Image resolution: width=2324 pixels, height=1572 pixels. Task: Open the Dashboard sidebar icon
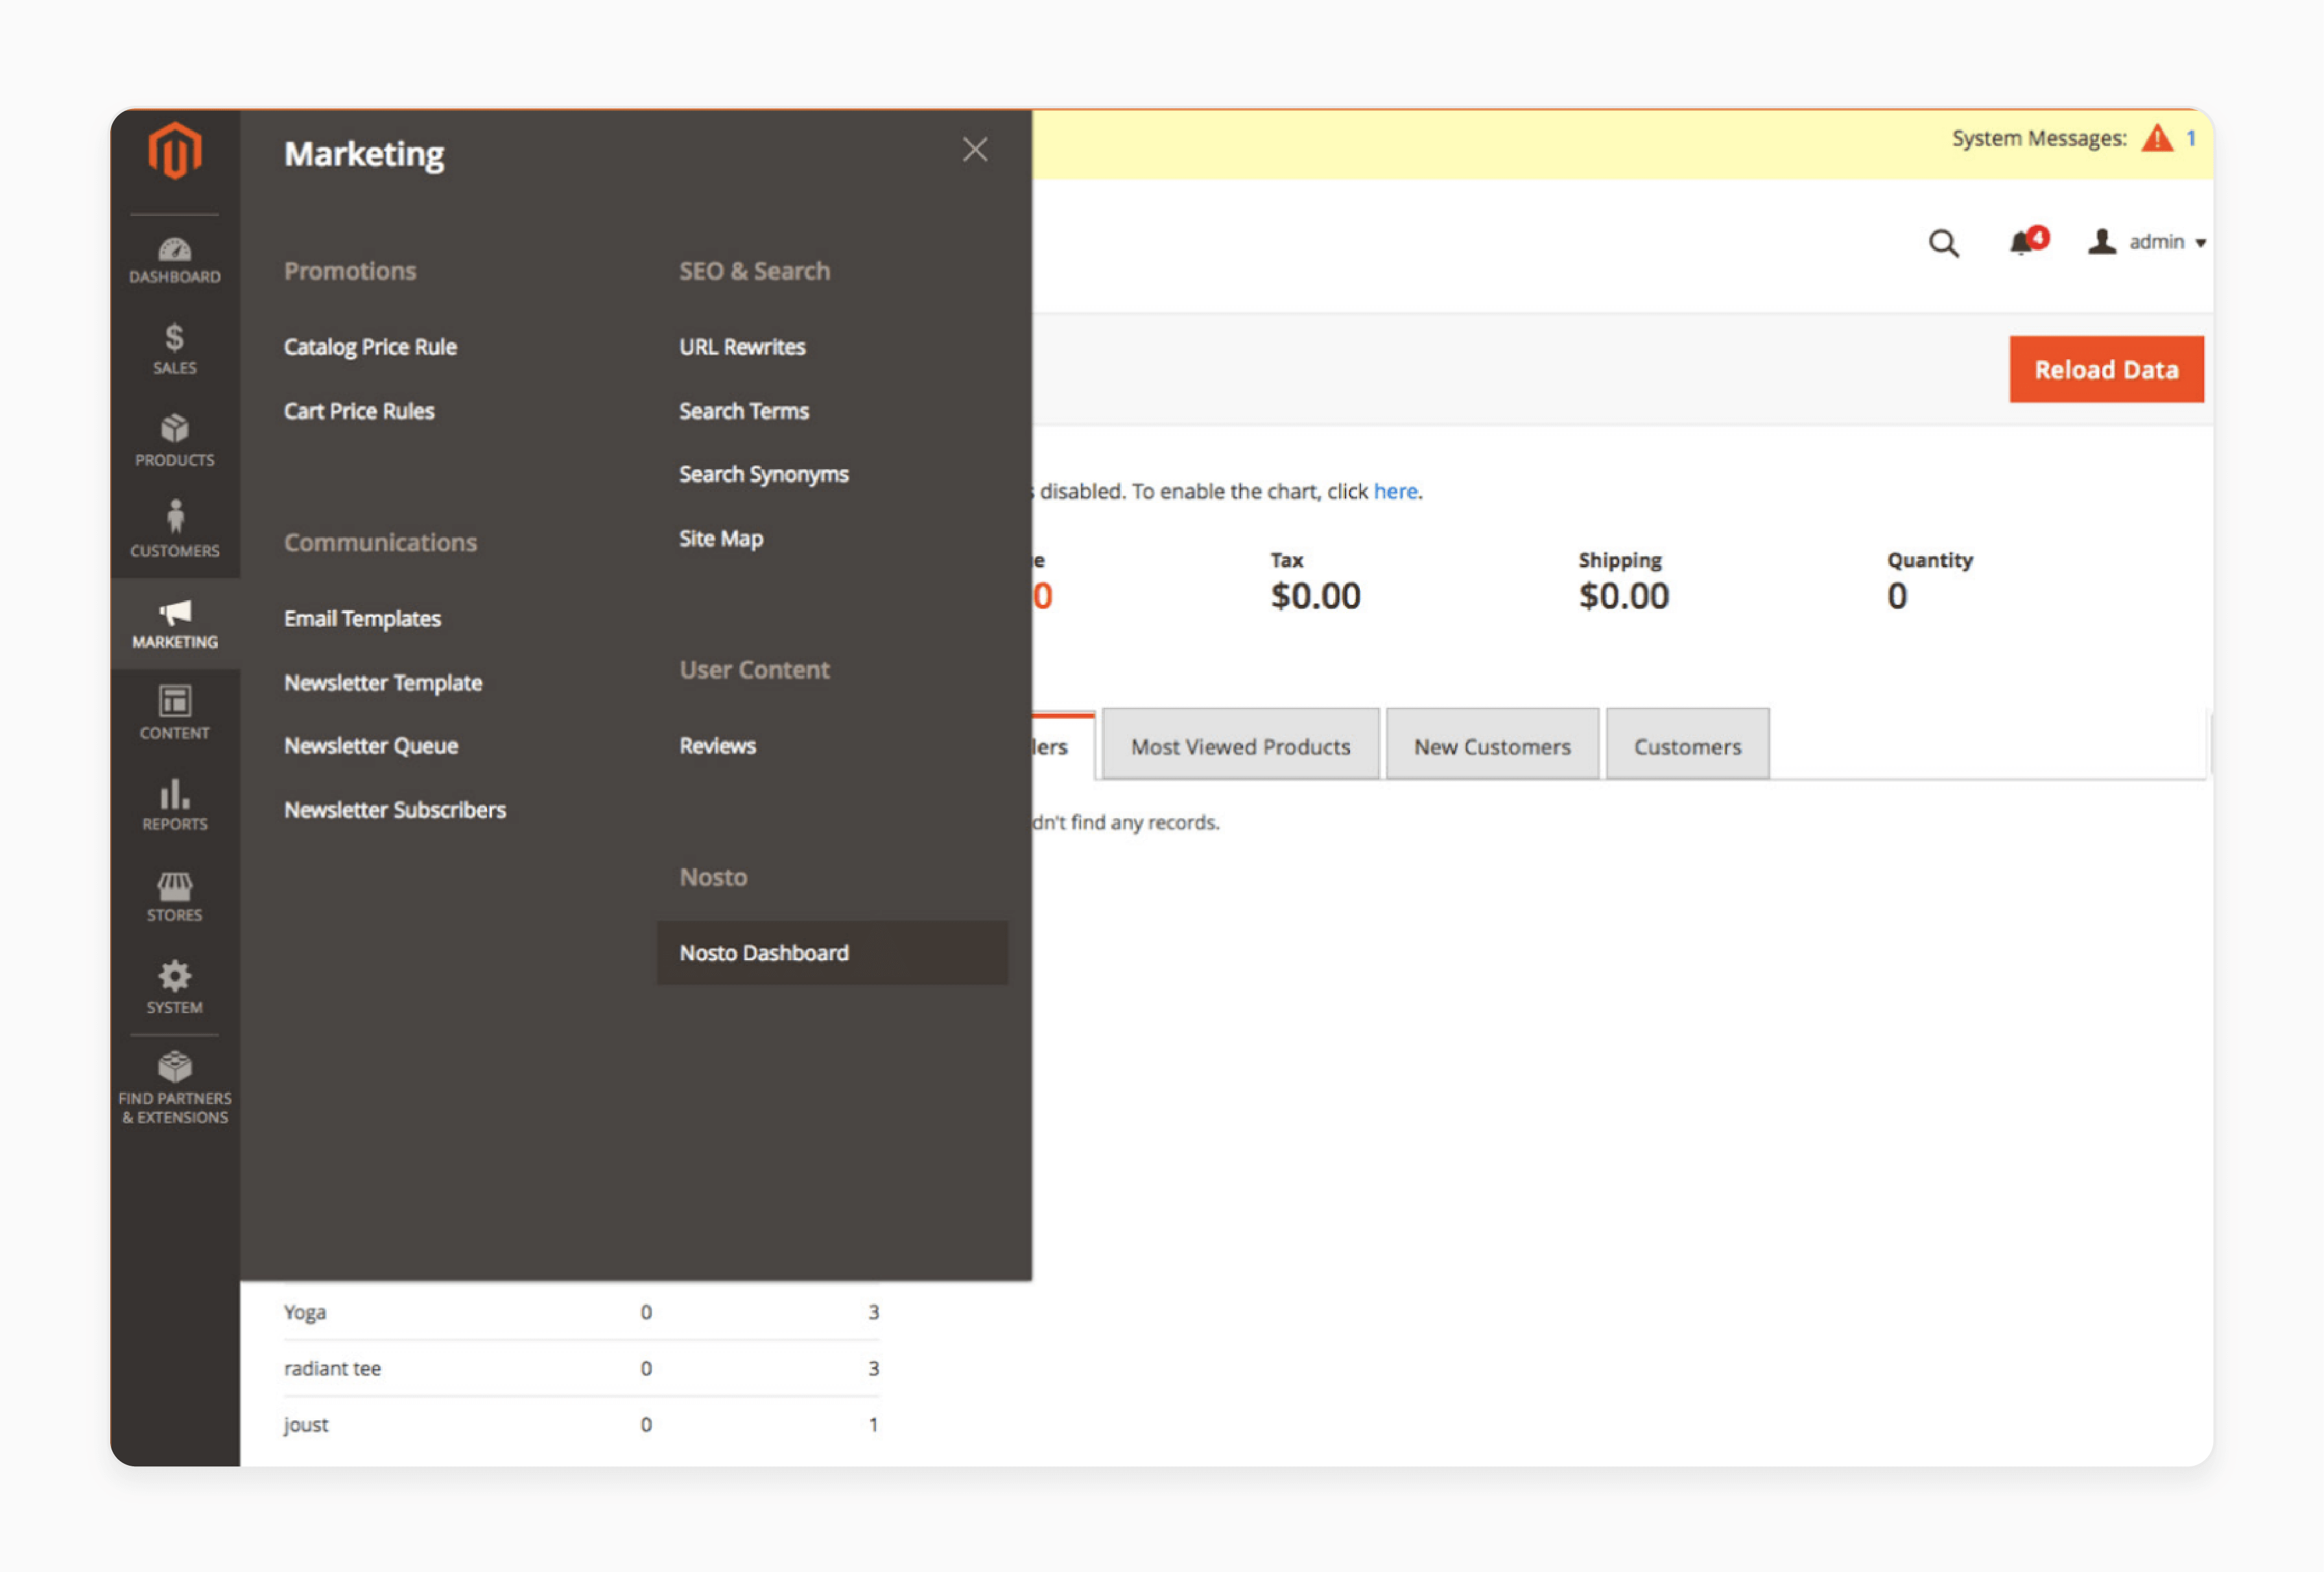click(175, 260)
